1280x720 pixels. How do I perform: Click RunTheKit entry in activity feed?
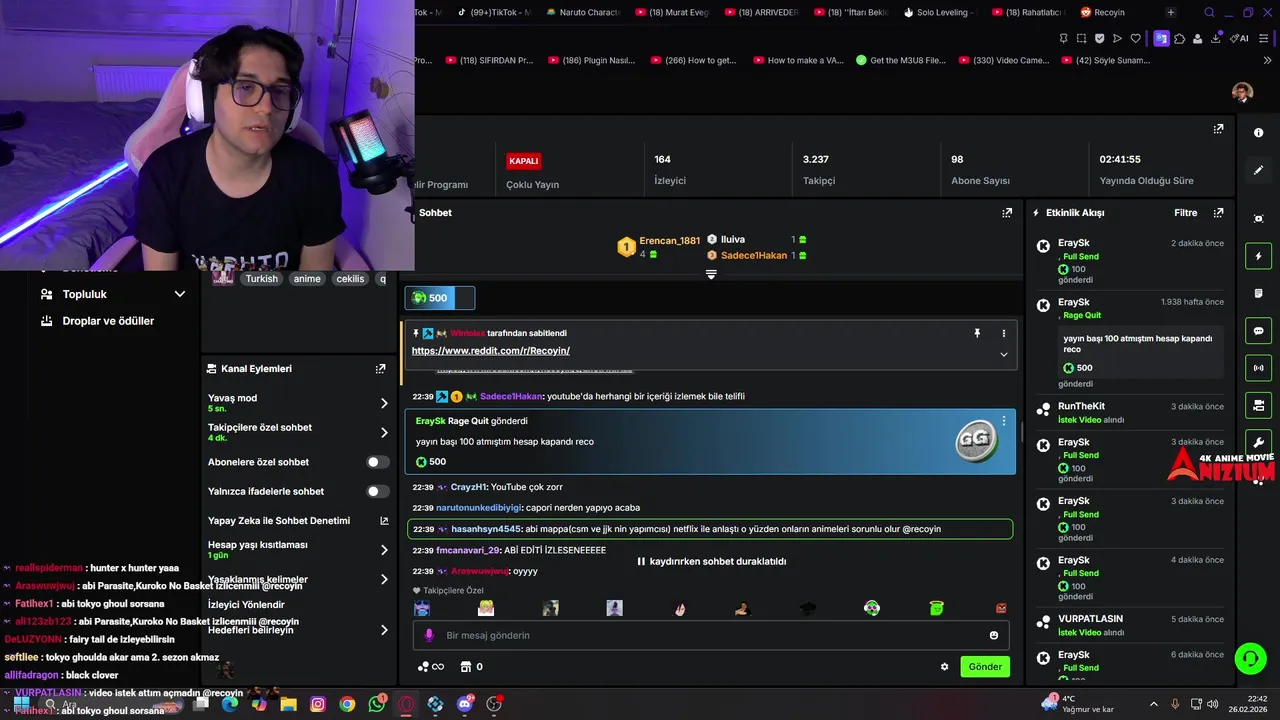tap(1130, 413)
